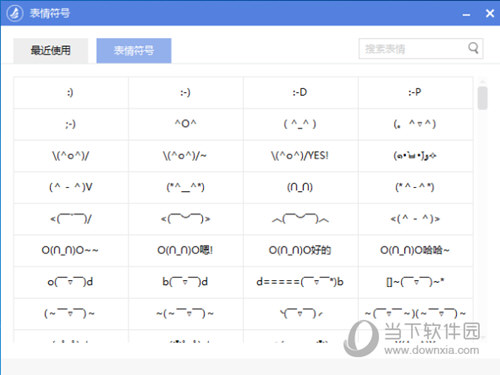Pick the ^O^ emoticon
Screen dimensions: 500x375
186,124
